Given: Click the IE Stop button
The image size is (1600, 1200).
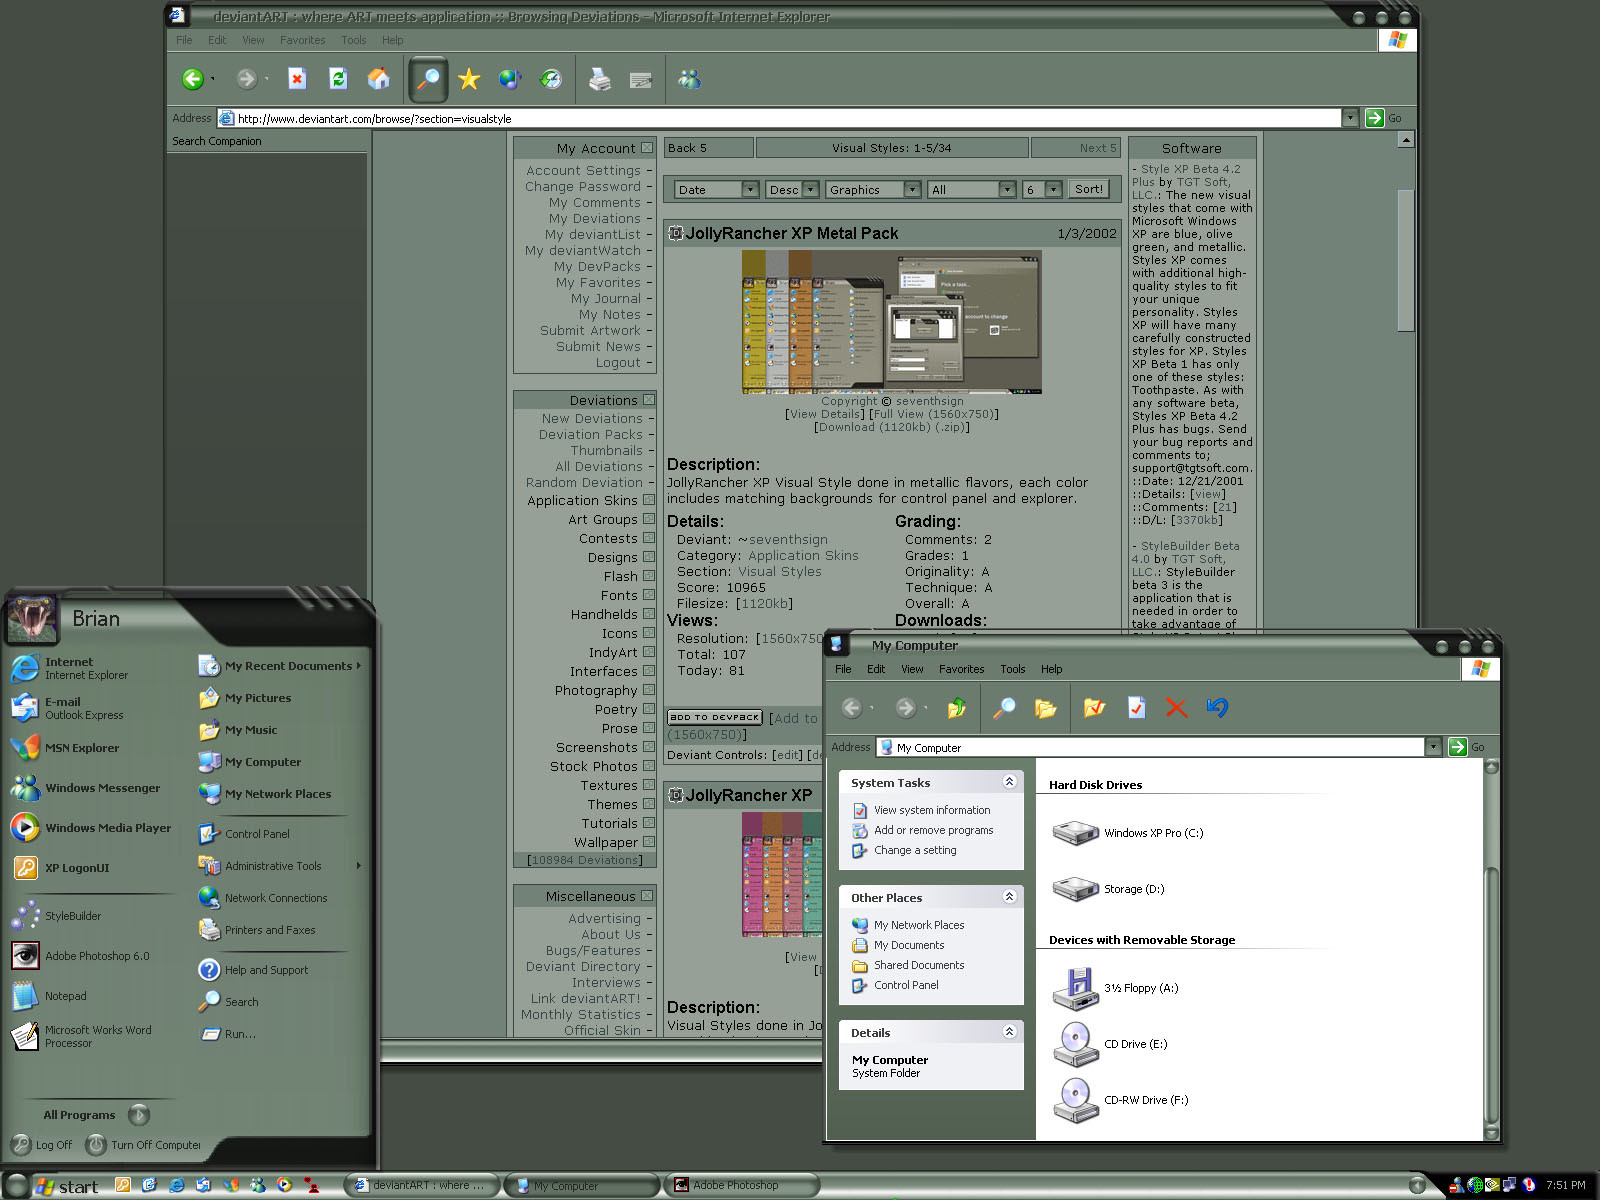Looking at the screenshot, I should coord(297,79).
